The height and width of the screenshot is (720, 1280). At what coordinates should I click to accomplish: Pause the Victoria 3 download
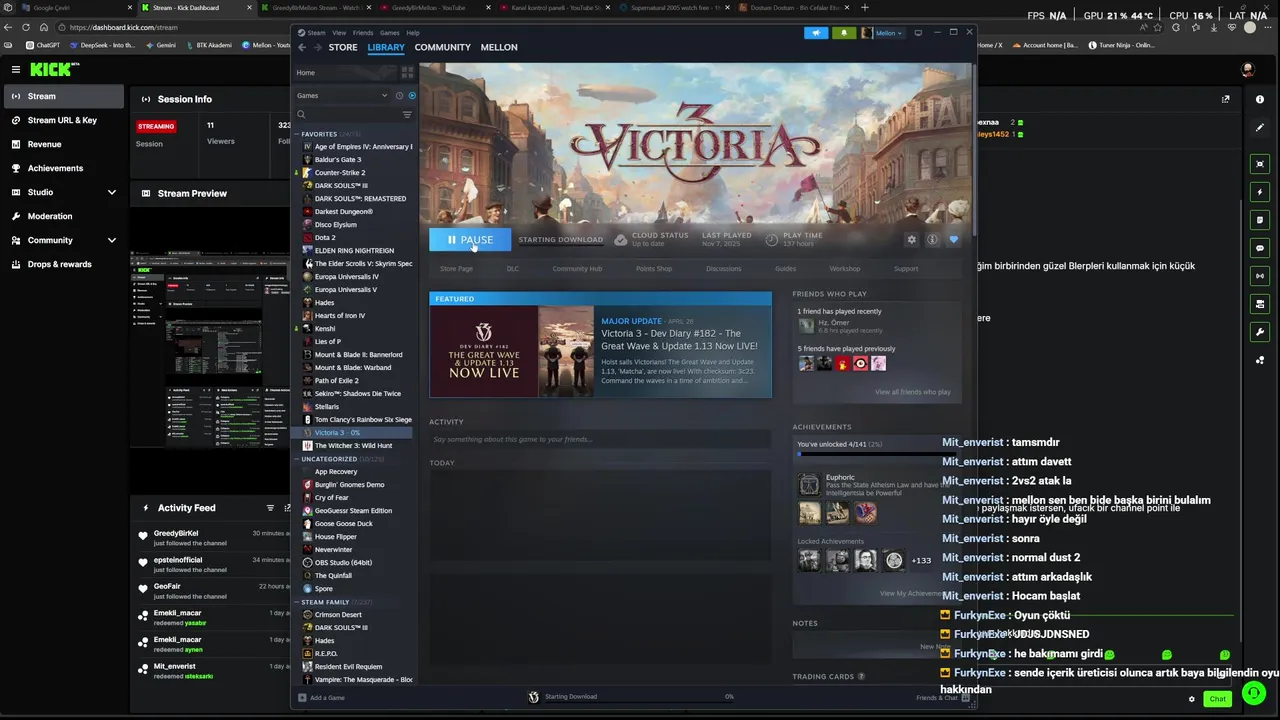(470, 240)
